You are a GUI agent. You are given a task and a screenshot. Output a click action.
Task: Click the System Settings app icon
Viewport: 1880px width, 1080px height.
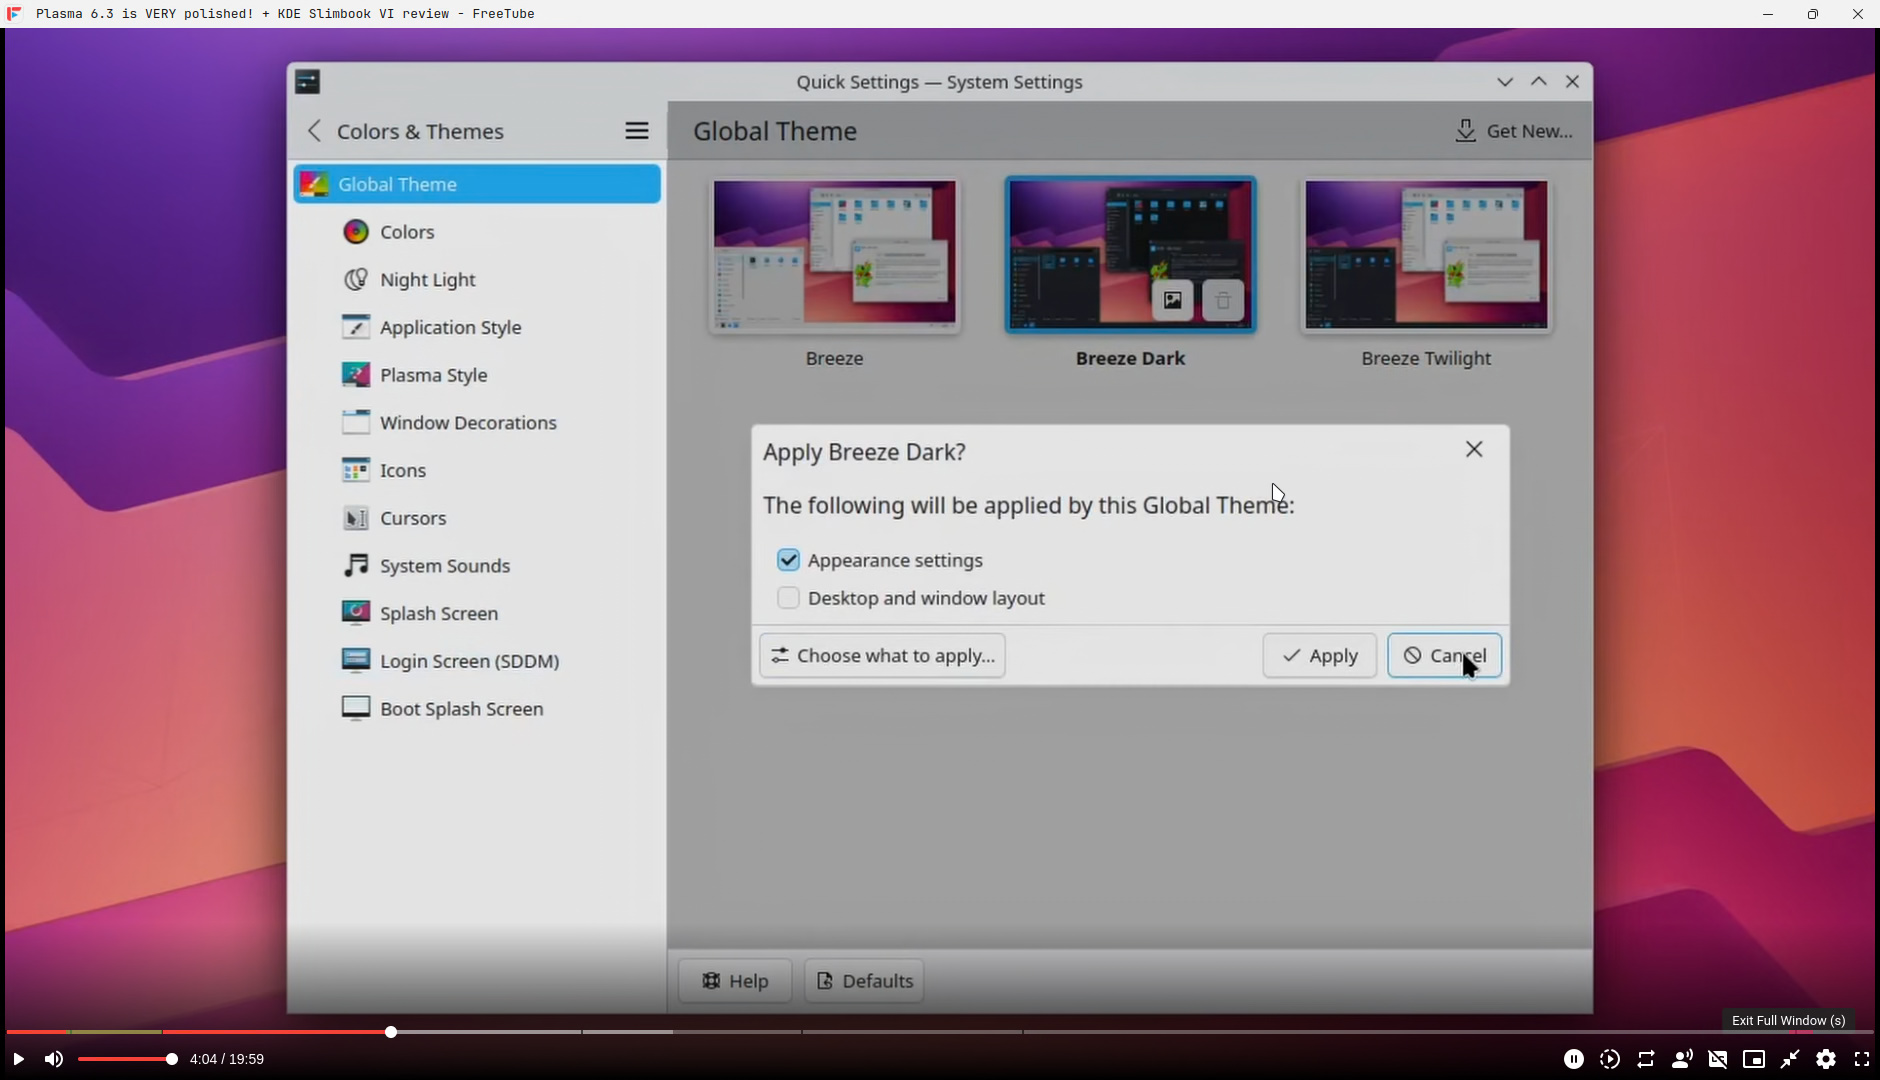click(308, 82)
